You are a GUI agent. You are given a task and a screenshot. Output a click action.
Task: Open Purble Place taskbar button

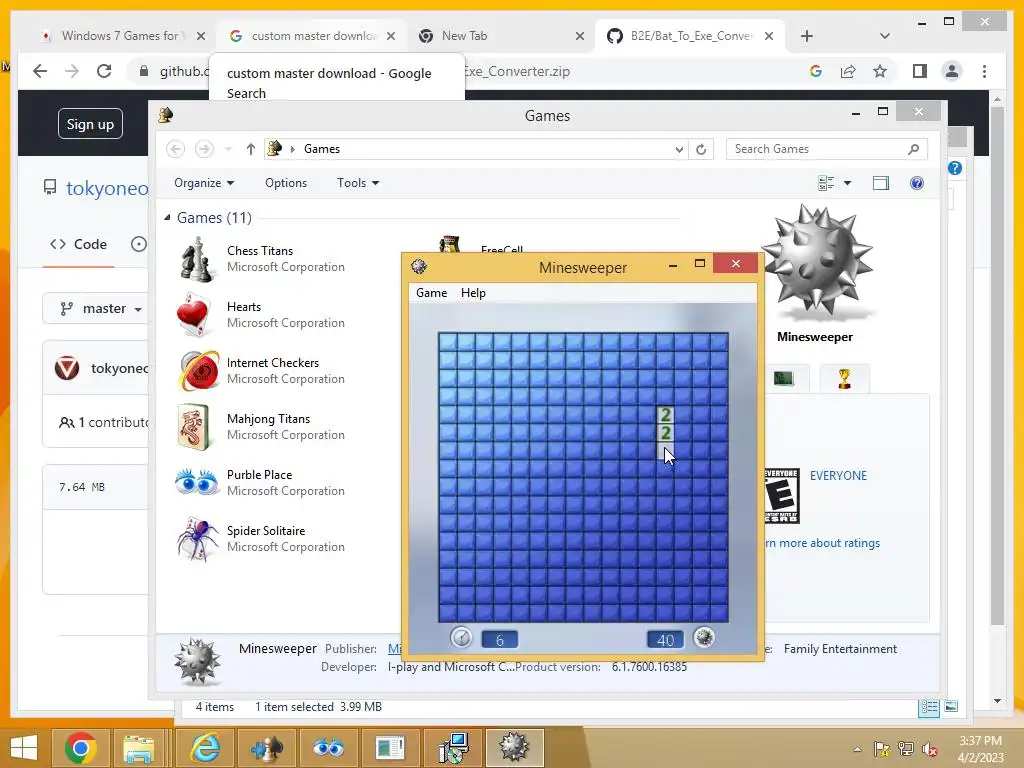pos(328,748)
